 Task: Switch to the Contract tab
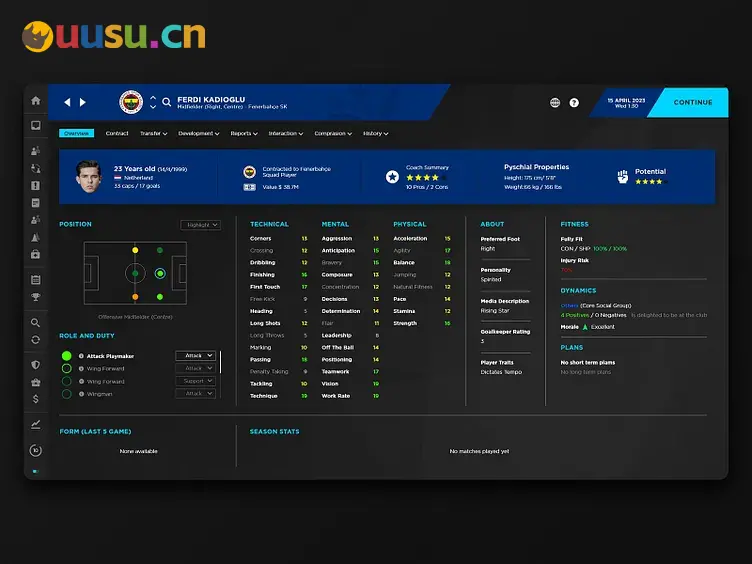pyautogui.click(x=117, y=133)
